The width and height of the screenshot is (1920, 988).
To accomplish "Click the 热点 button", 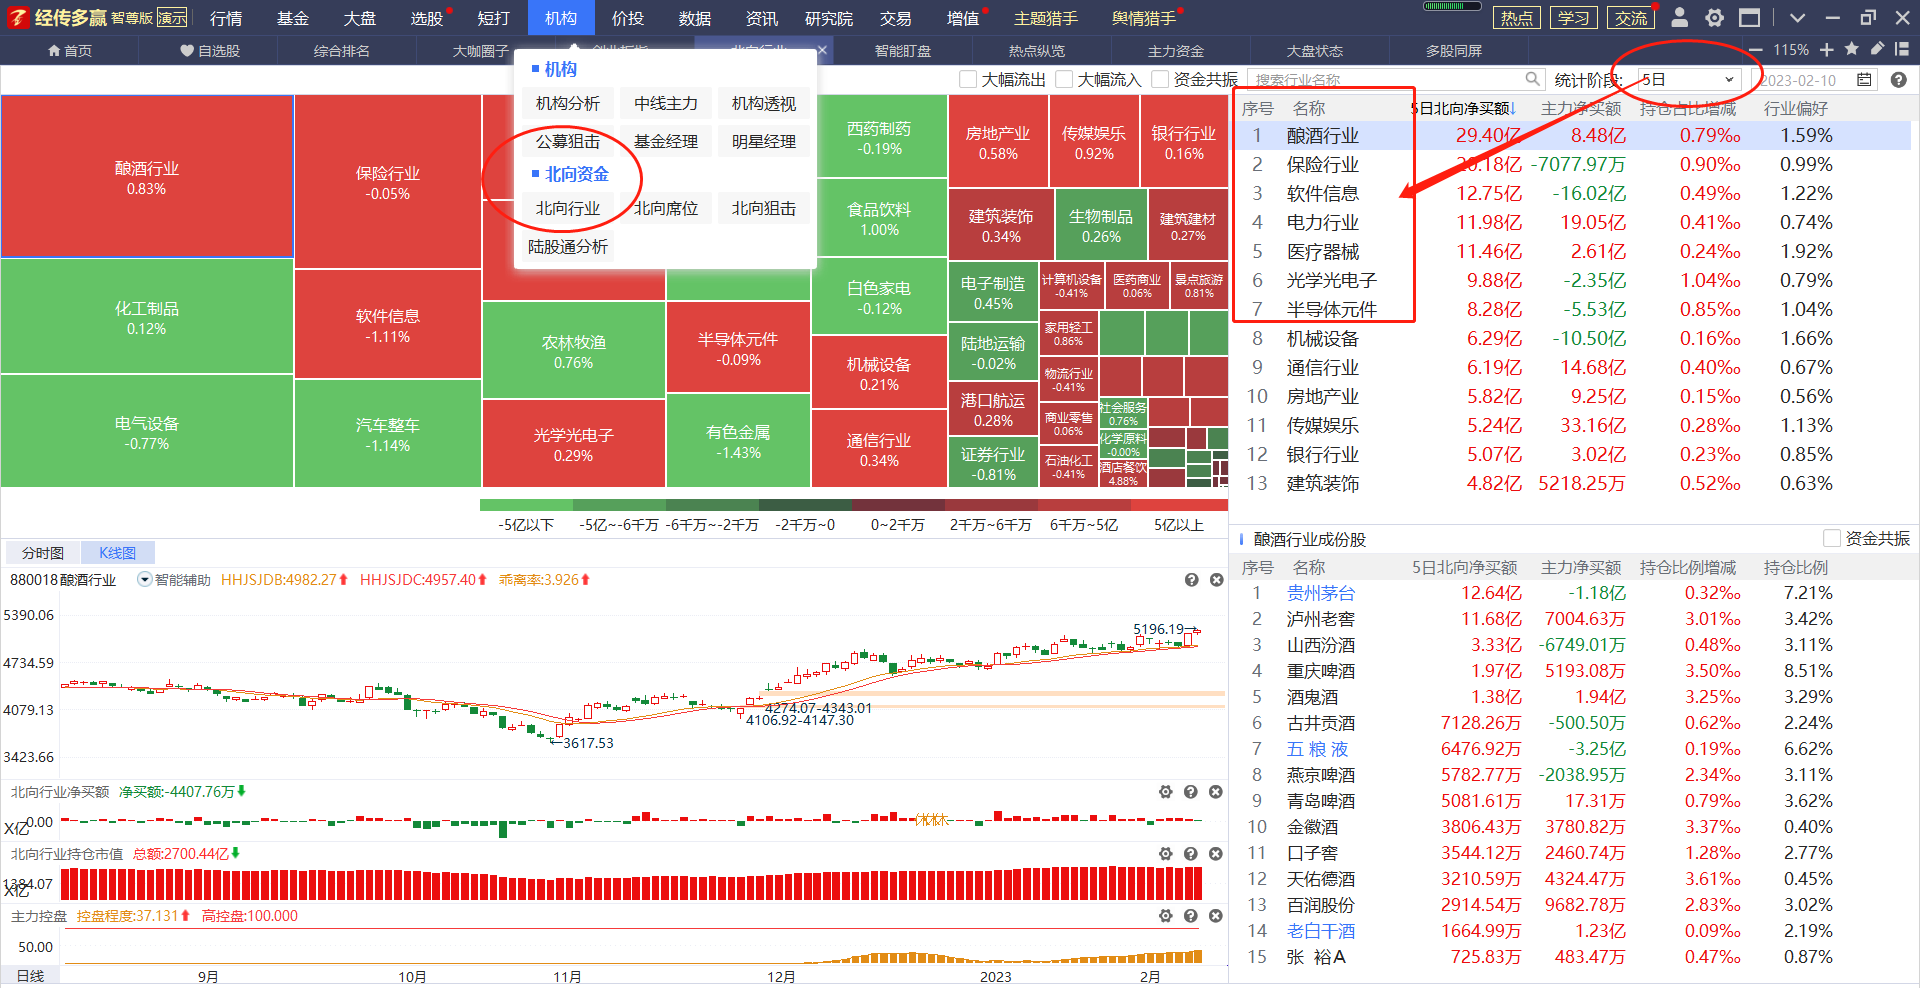I will (1517, 18).
